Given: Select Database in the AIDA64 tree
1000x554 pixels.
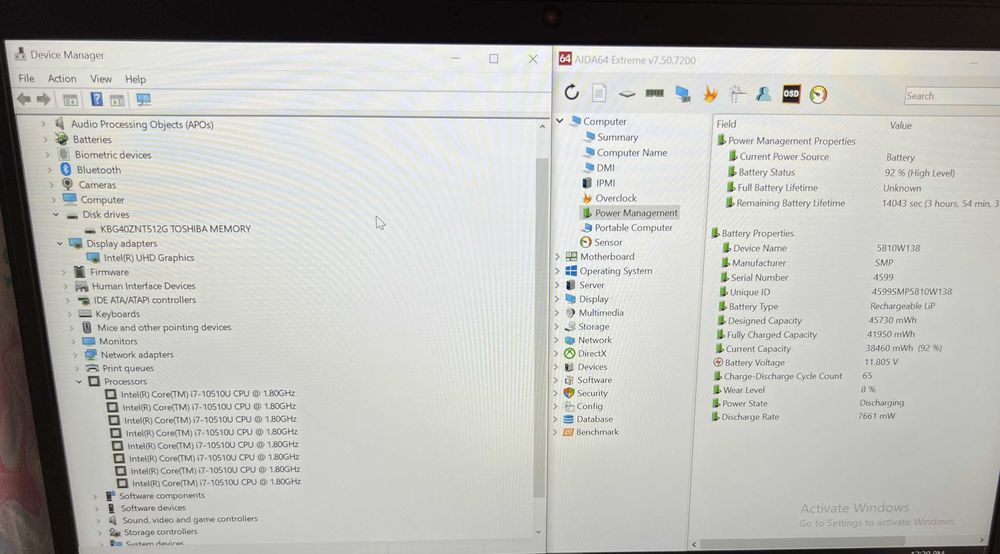Looking at the screenshot, I should point(594,419).
